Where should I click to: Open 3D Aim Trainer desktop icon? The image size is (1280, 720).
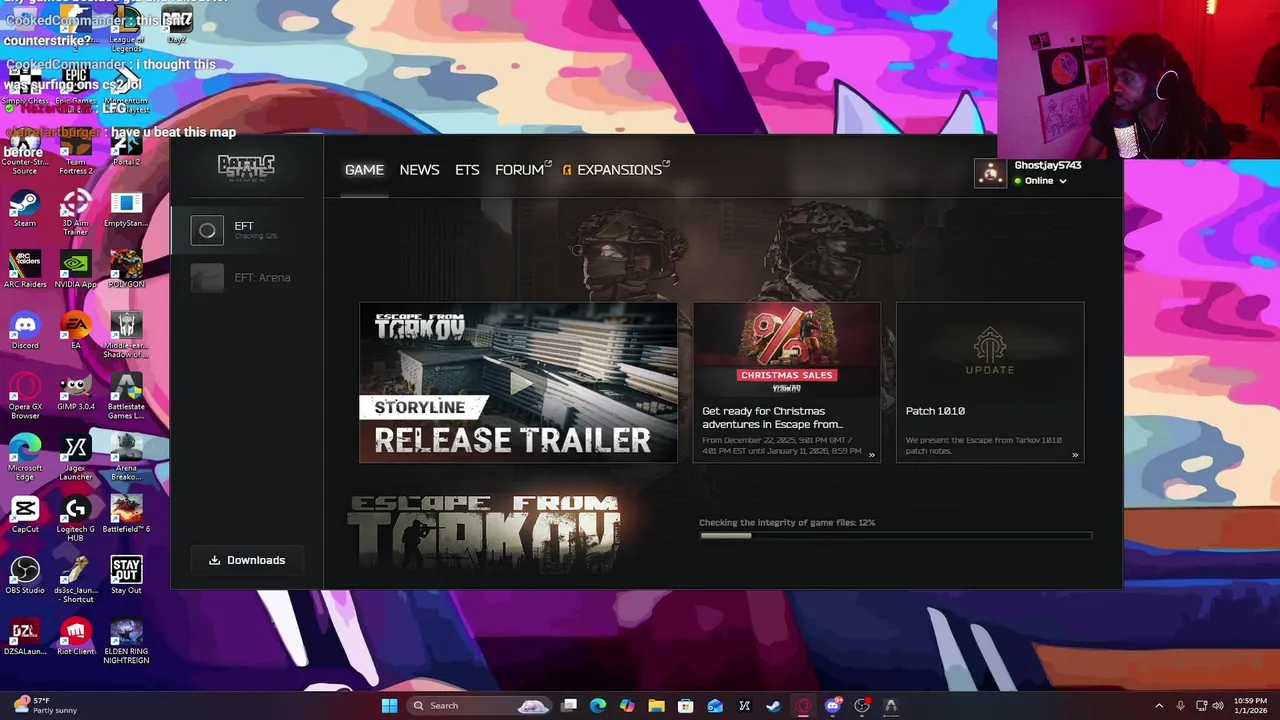click(x=75, y=213)
